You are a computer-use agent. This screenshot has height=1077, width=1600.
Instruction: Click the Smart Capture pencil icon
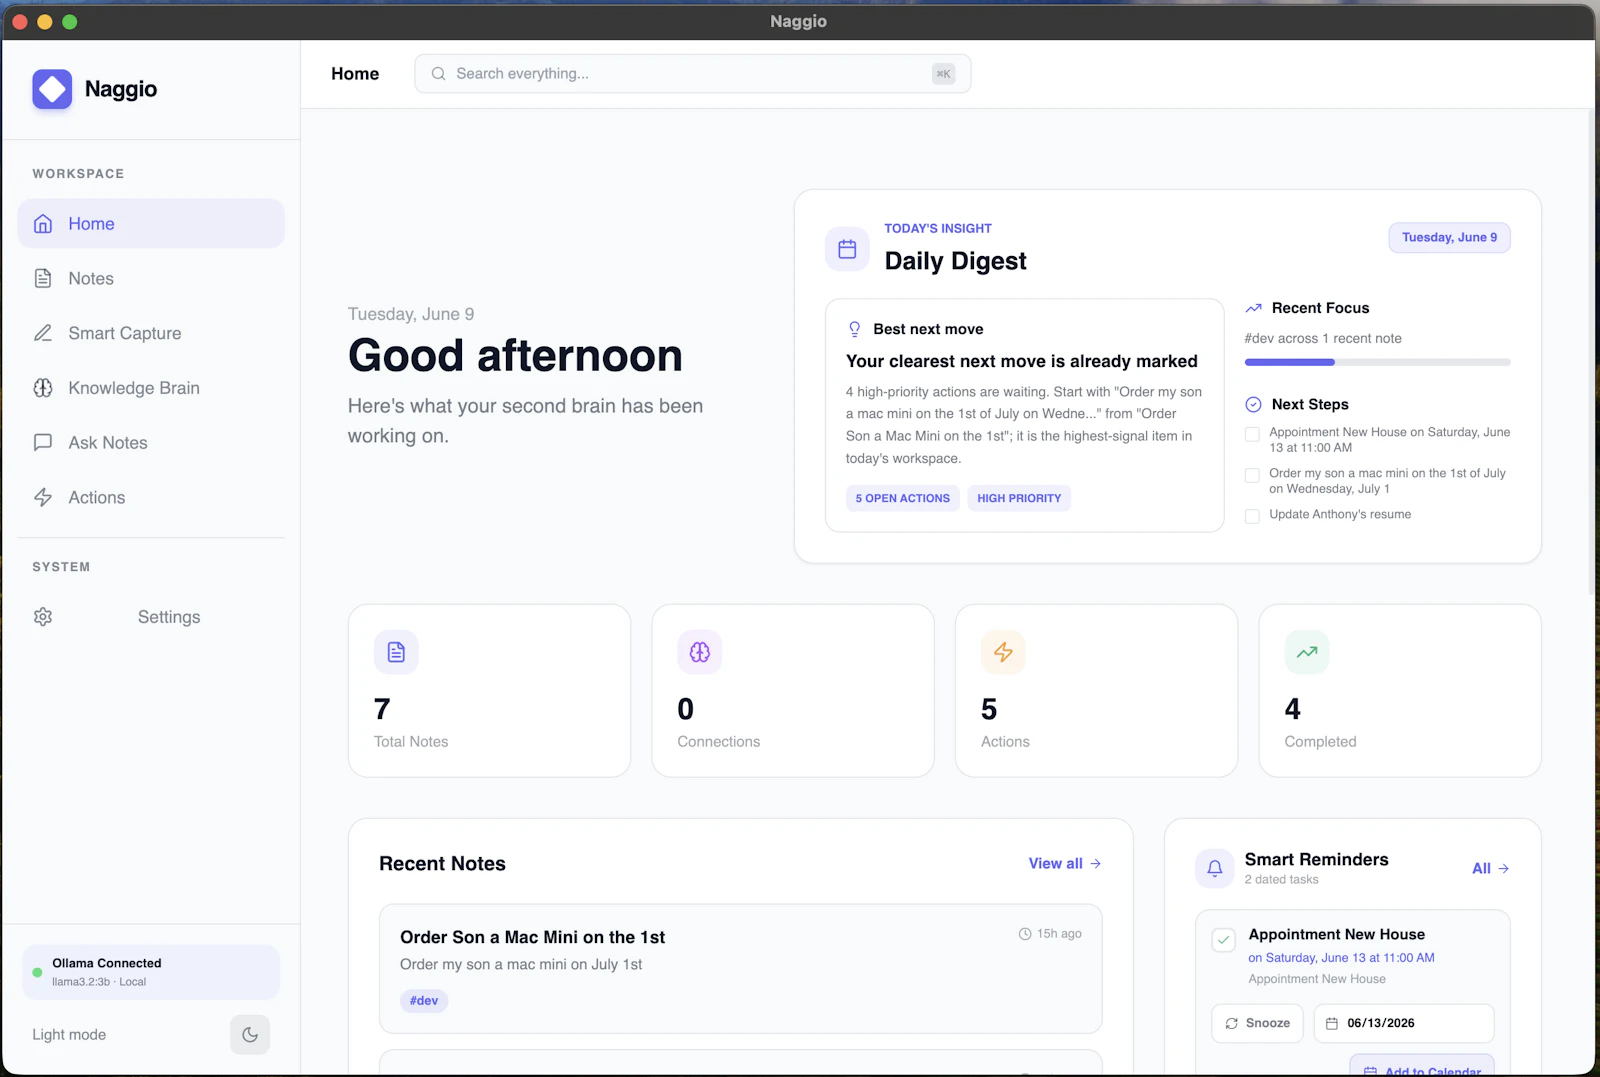(x=43, y=333)
